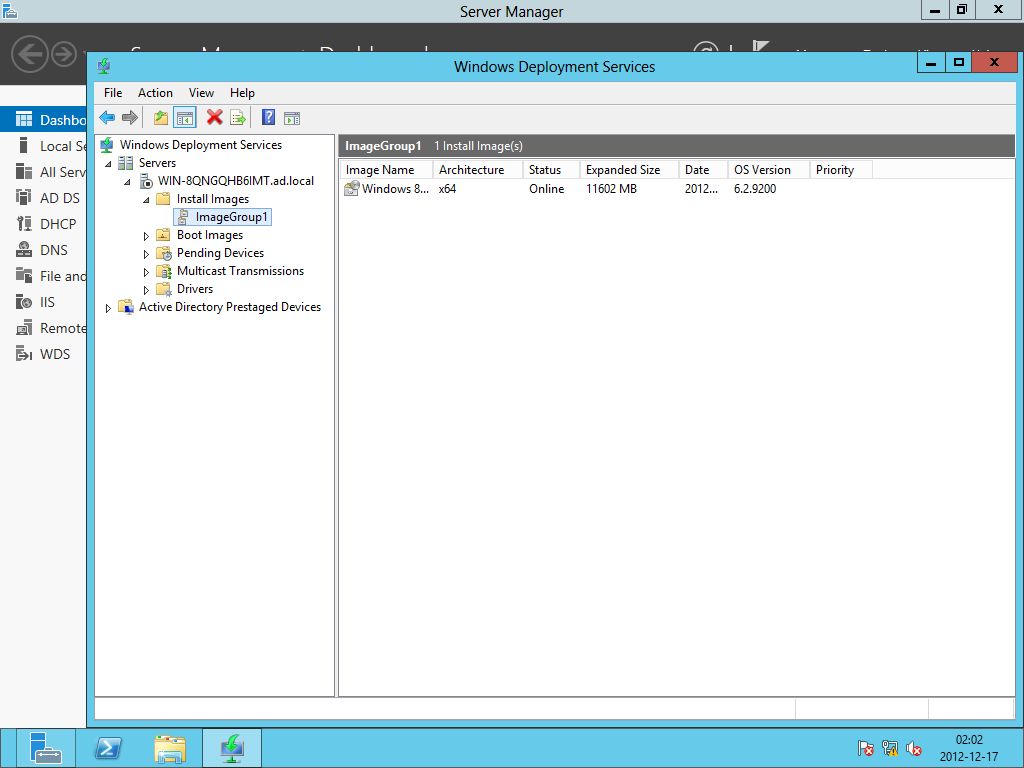Open Help via blue question mark icon
Screen dimensions: 1024x768
click(268, 118)
